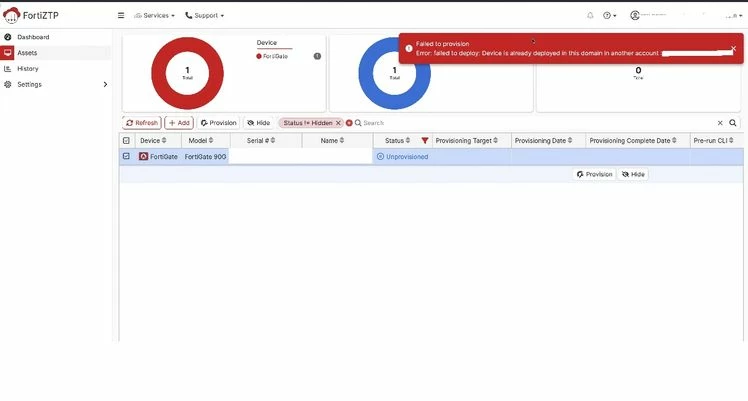Viewport: 748px width, 401px height.
Task: Toggle the hamburger menu icon
Action: tap(121, 15)
